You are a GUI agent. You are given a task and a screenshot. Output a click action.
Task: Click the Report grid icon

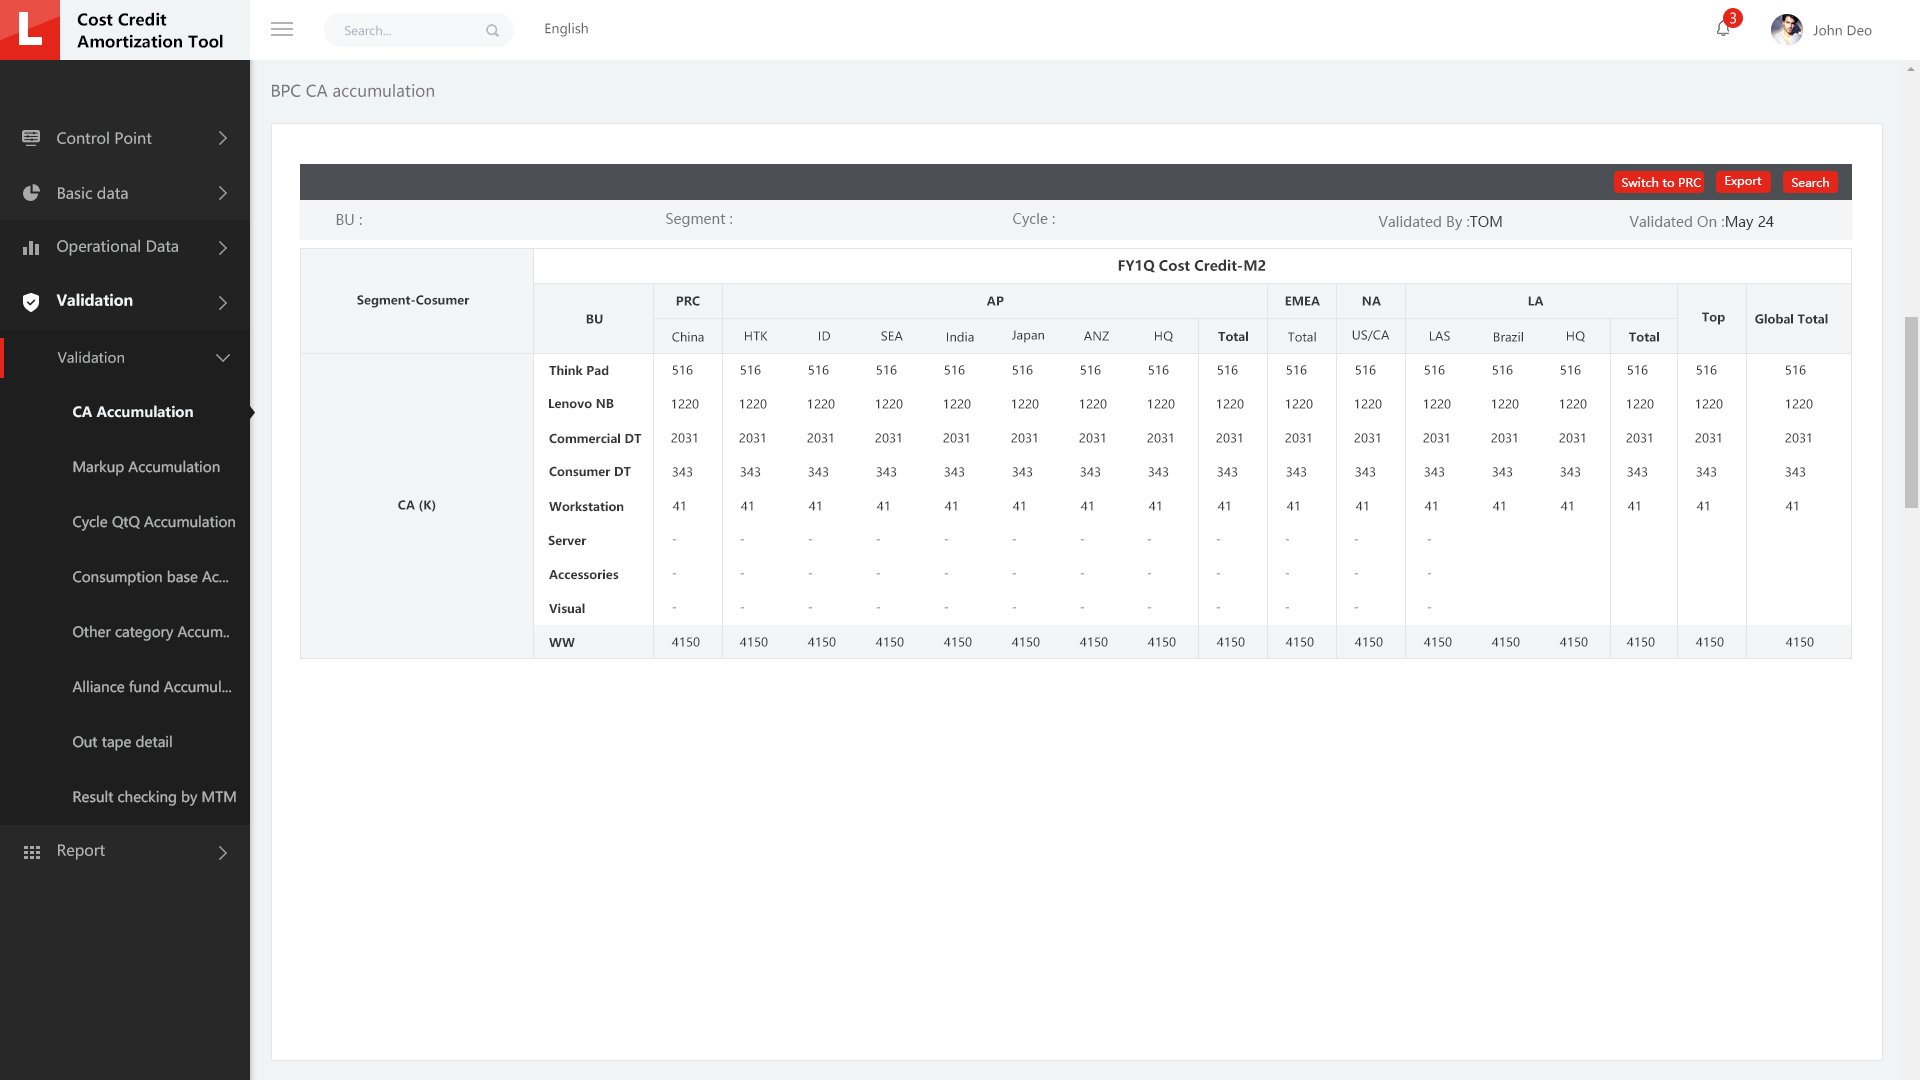point(32,852)
